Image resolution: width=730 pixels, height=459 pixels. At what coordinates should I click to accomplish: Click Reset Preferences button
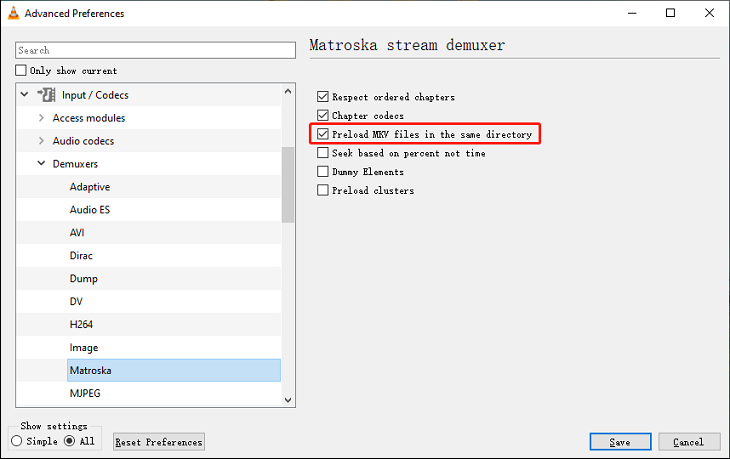159,442
